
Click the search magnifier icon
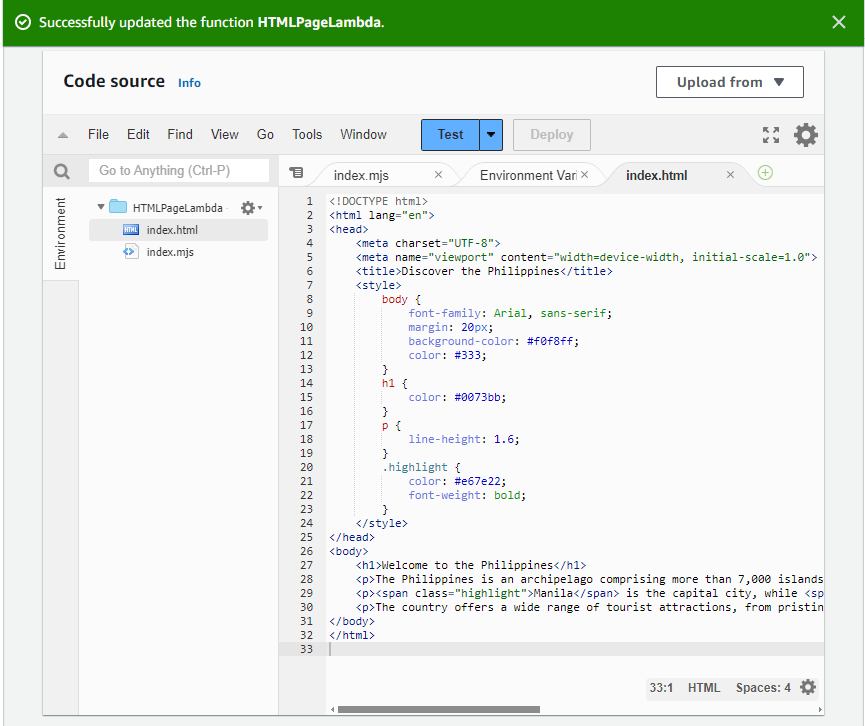[x=62, y=171]
